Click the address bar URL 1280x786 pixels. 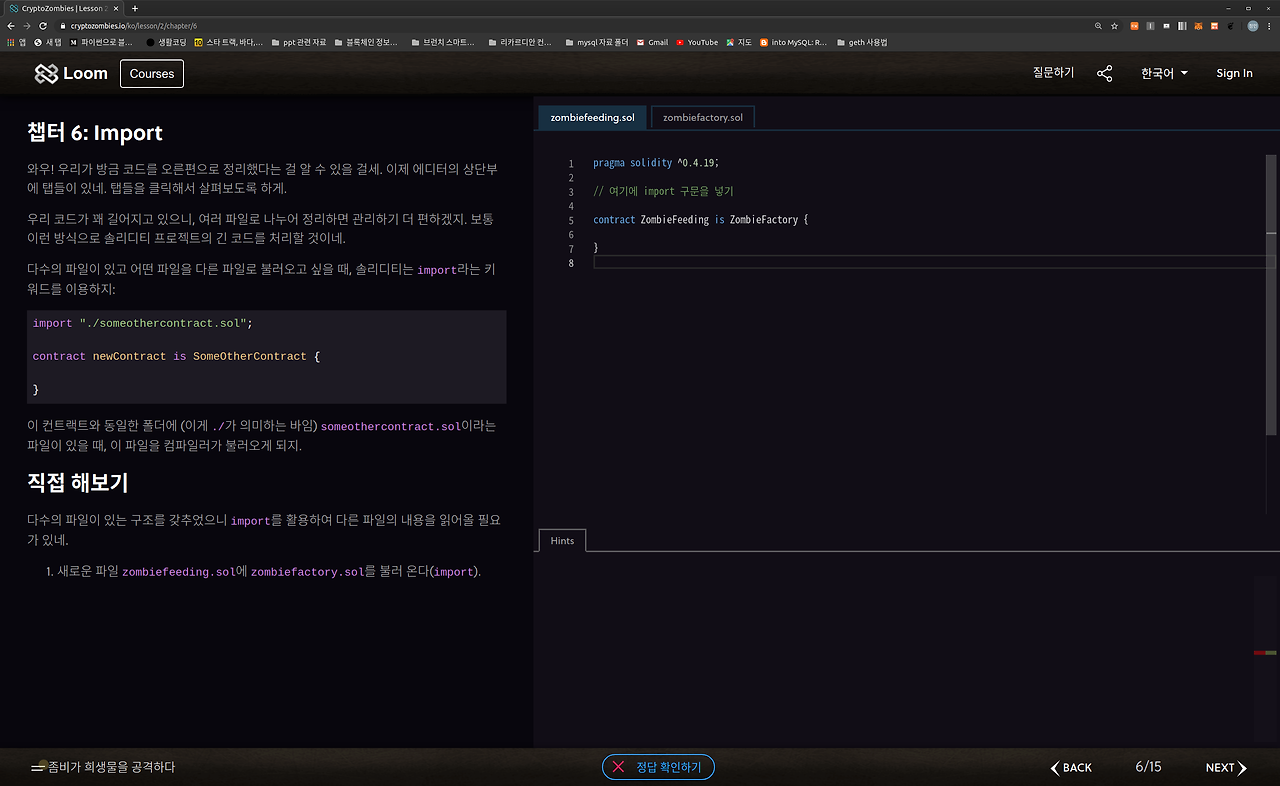134,25
